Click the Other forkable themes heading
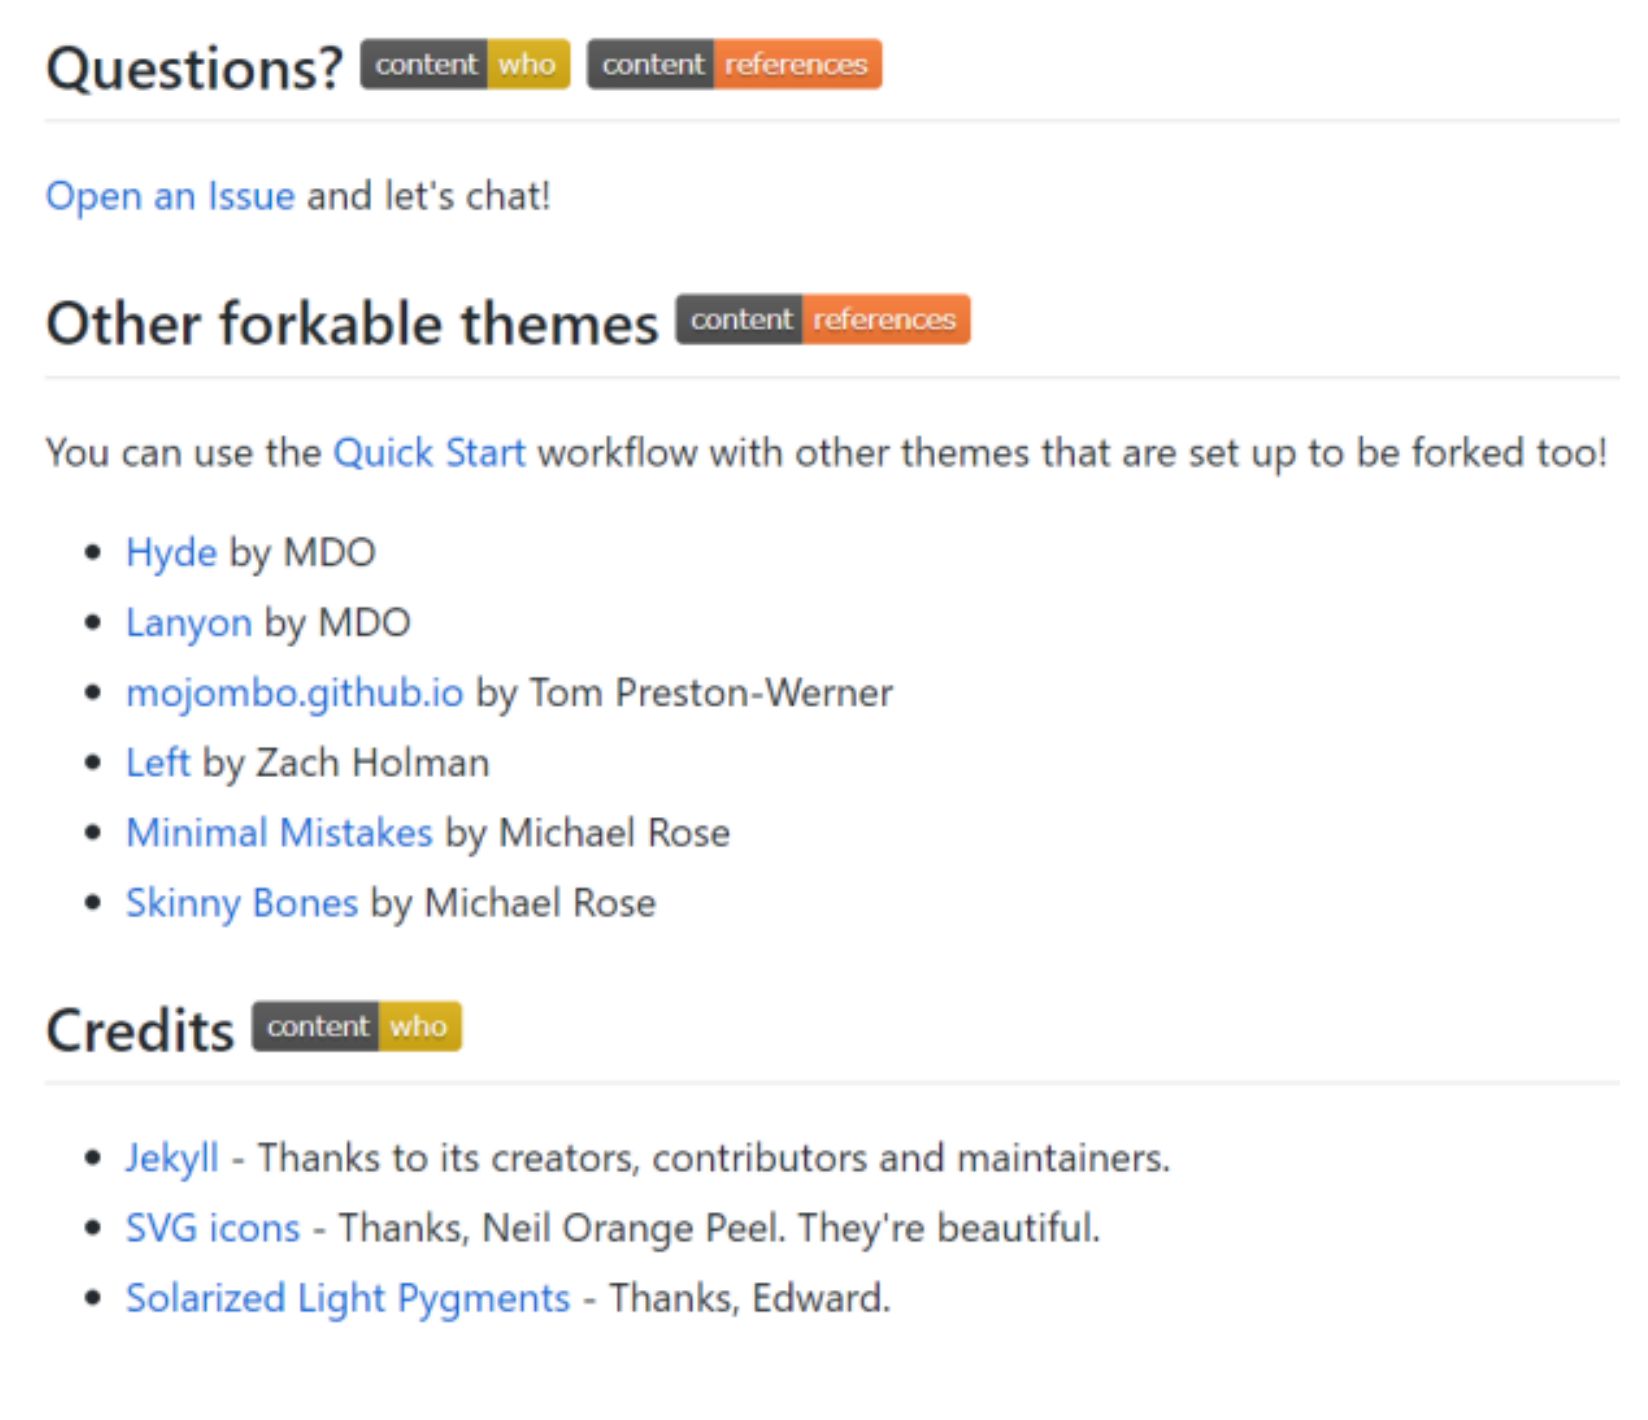 pos(352,323)
